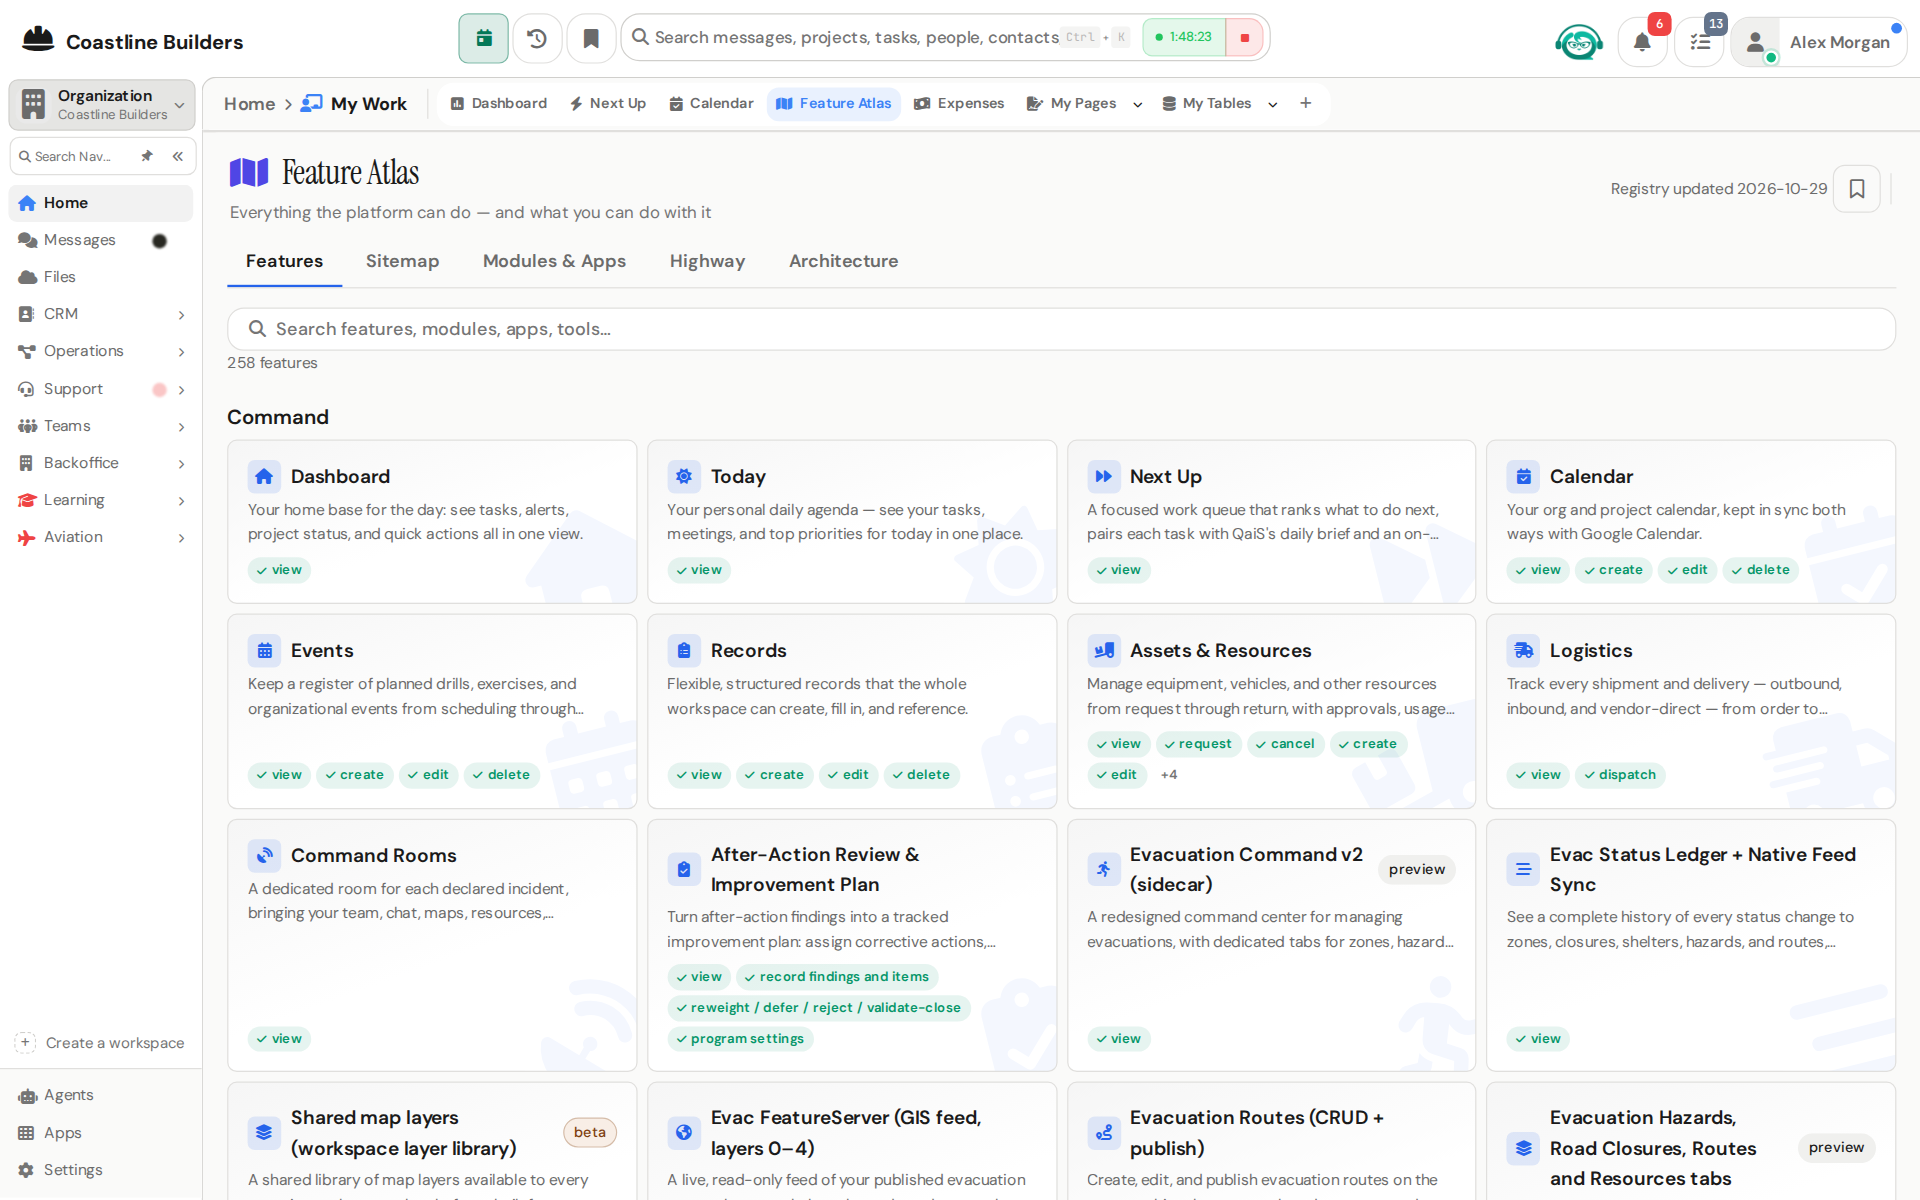This screenshot has height=1200, width=1920.
Task: Switch to the Highway tab
Action: coord(707,261)
